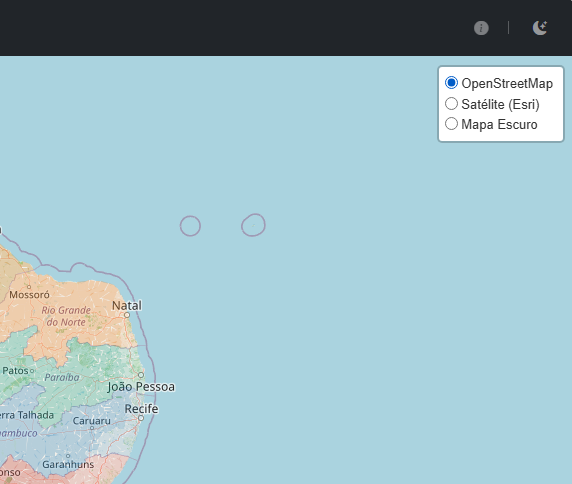This screenshot has height=484, width=572.
Task: Click the Rio Grande do Norte label
Action: coord(66,316)
